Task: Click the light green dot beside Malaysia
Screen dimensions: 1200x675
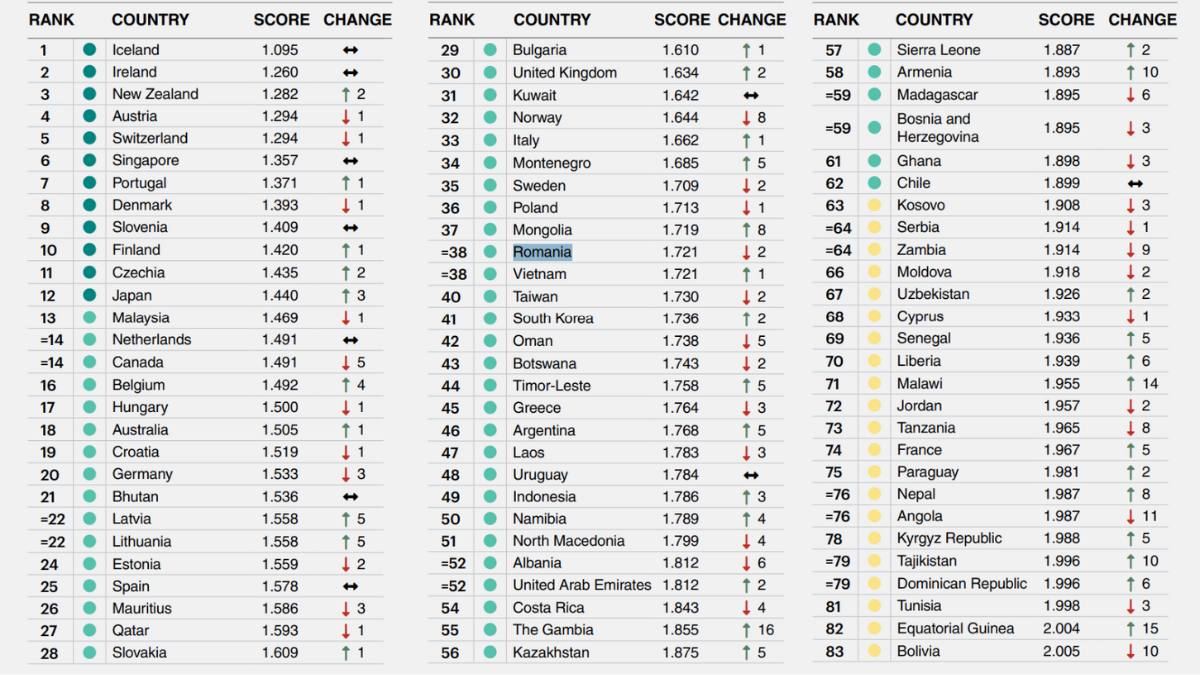Action: point(89,318)
